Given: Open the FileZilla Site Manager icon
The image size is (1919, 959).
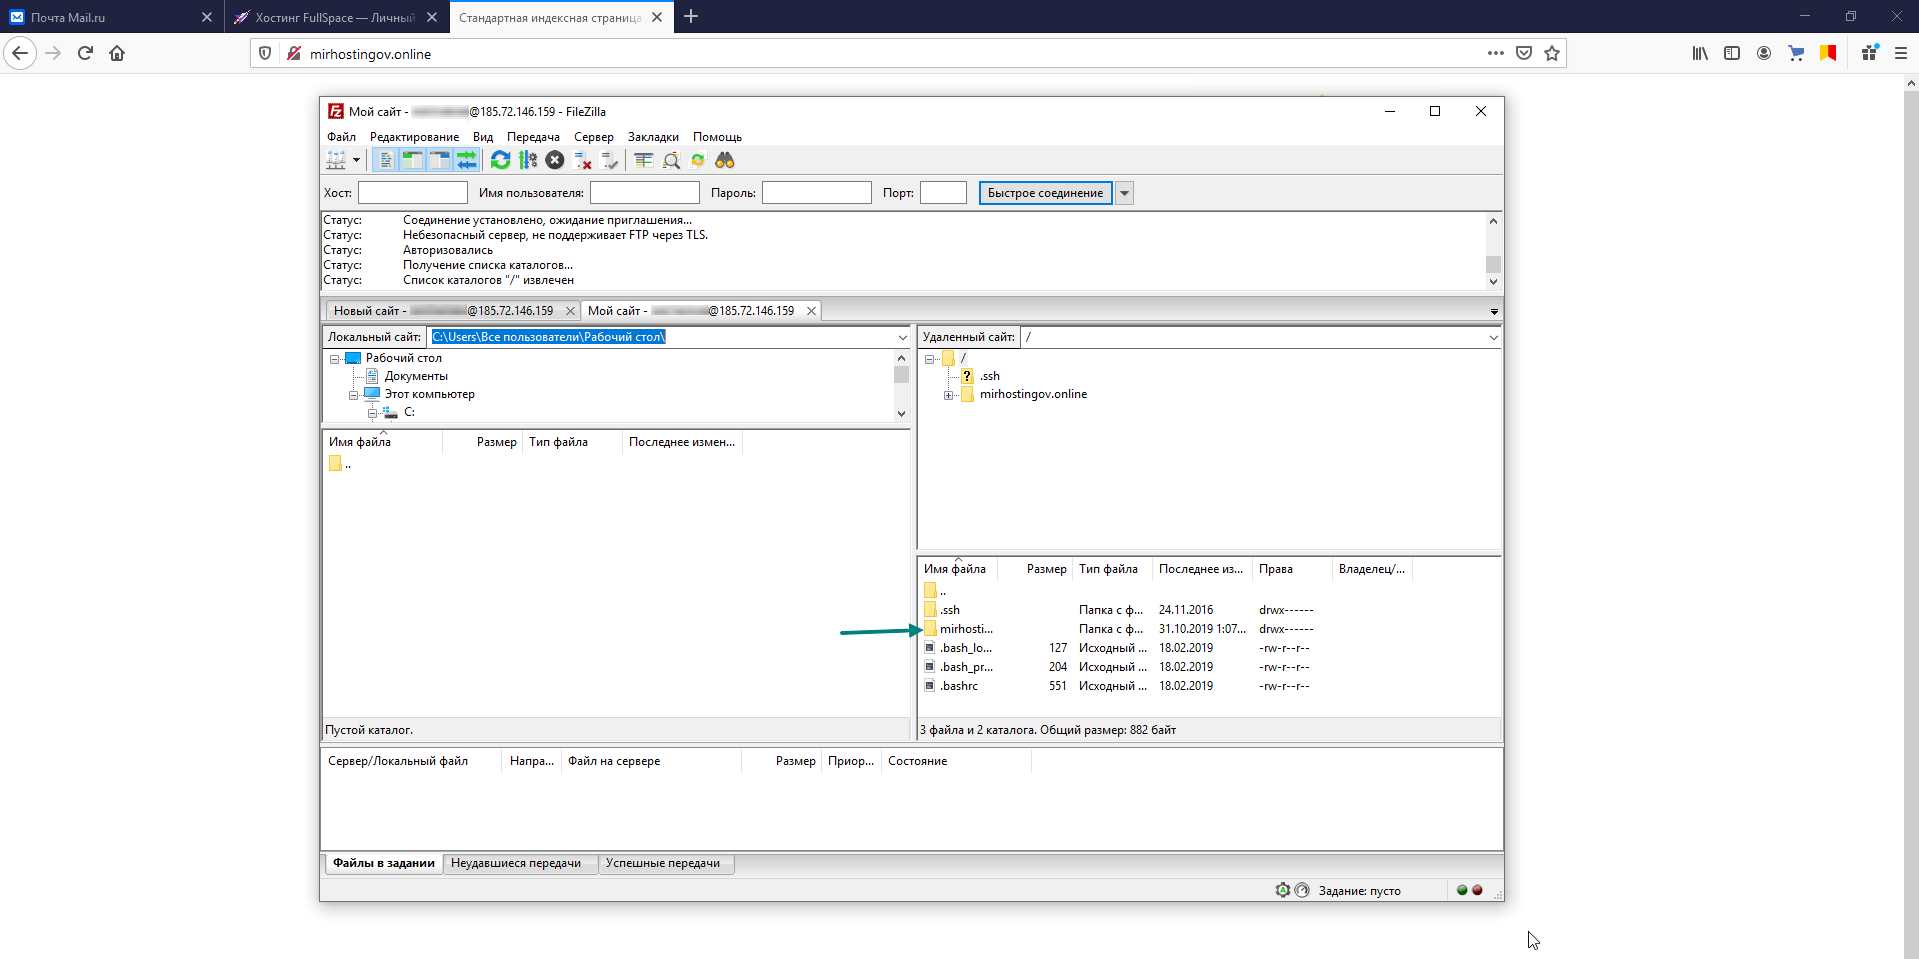Looking at the screenshot, I should (x=336, y=160).
